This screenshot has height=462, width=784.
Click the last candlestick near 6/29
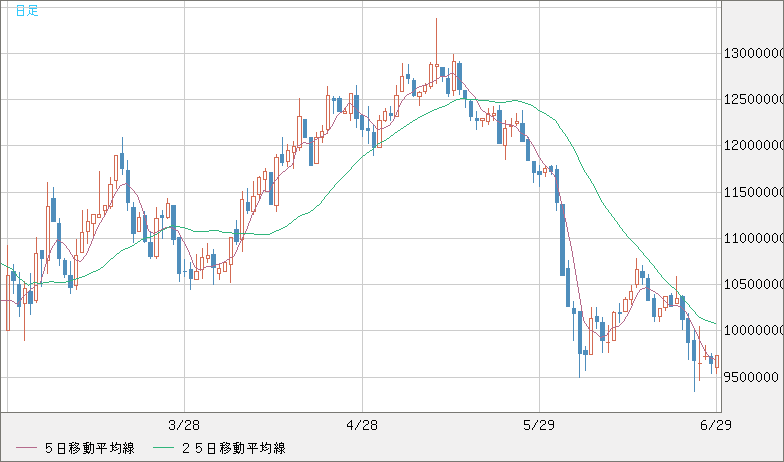pyautogui.click(x=717, y=362)
